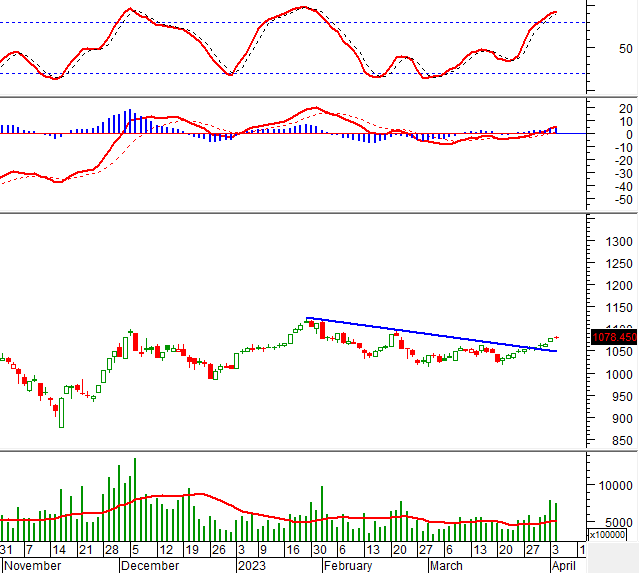Click the March label on time axis
Image resolution: width=639 pixels, height=573 pixels.
pos(446,565)
